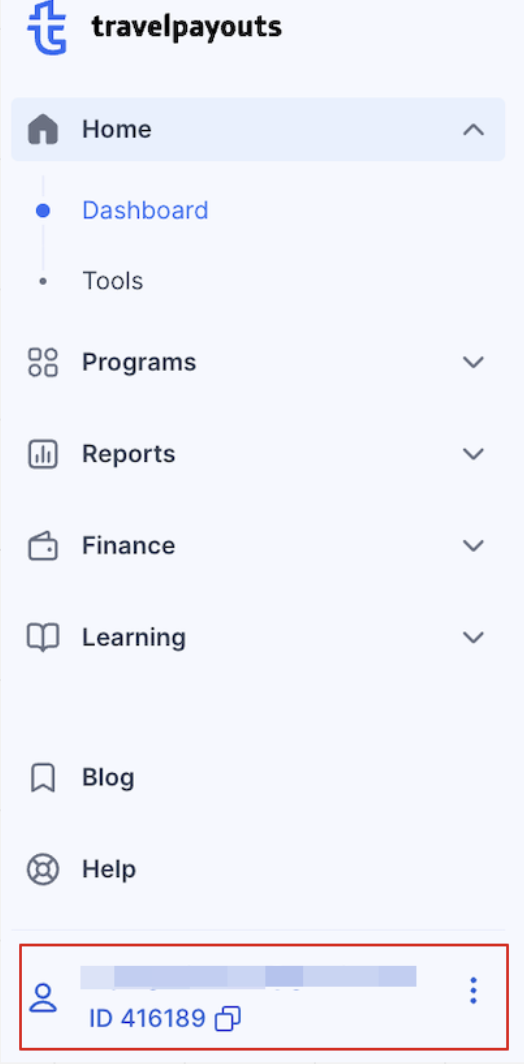Open the Blog link
The image size is (524, 1064).
[108, 778]
